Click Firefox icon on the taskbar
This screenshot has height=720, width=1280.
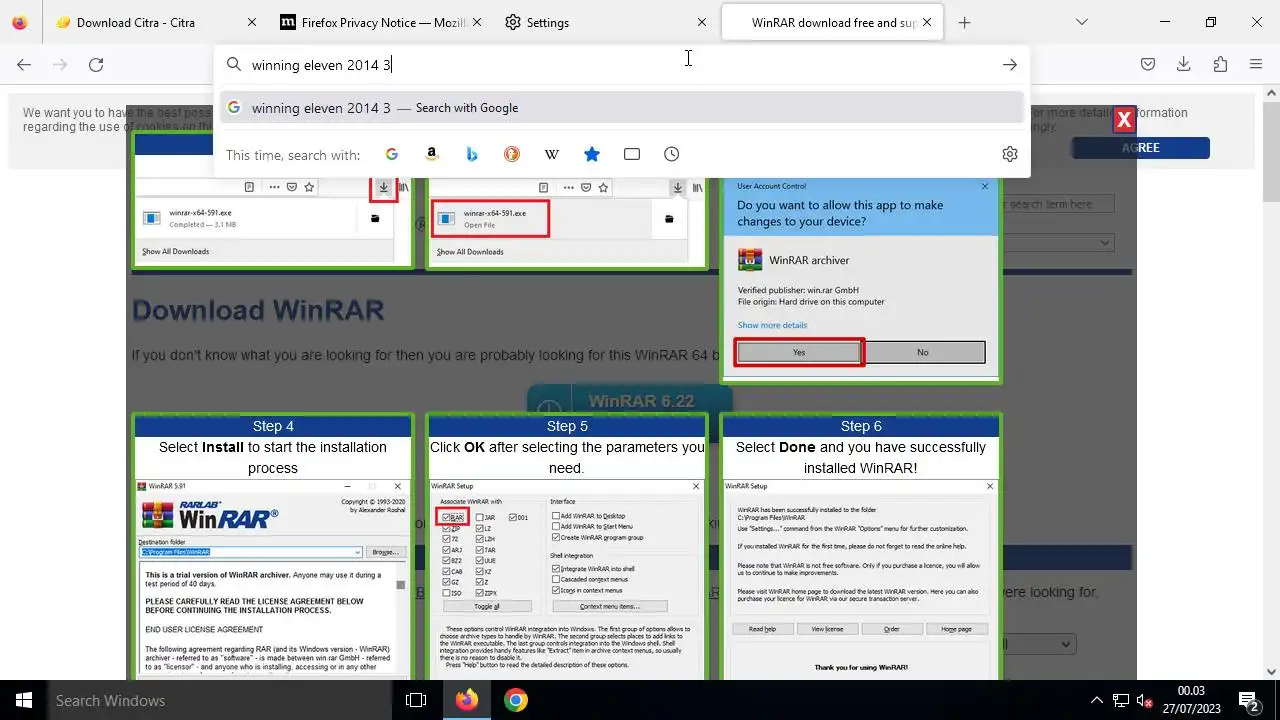click(467, 700)
